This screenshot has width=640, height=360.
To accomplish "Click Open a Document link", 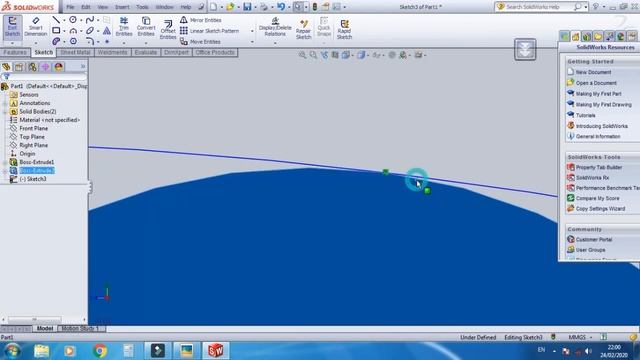I will (596, 83).
